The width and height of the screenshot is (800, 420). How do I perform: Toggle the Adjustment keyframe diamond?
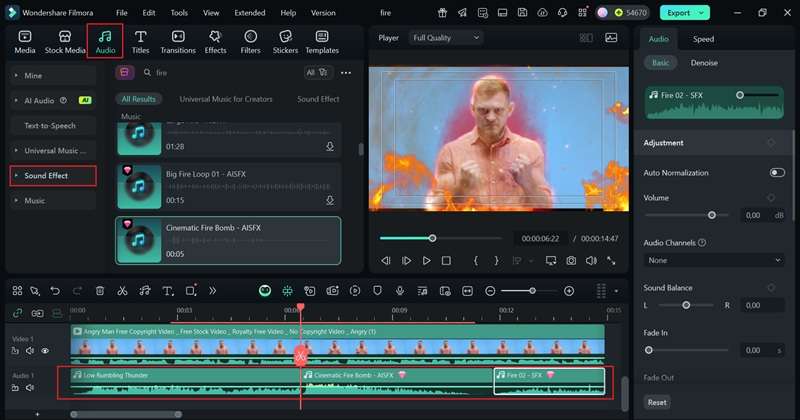(x=771, y=143)
